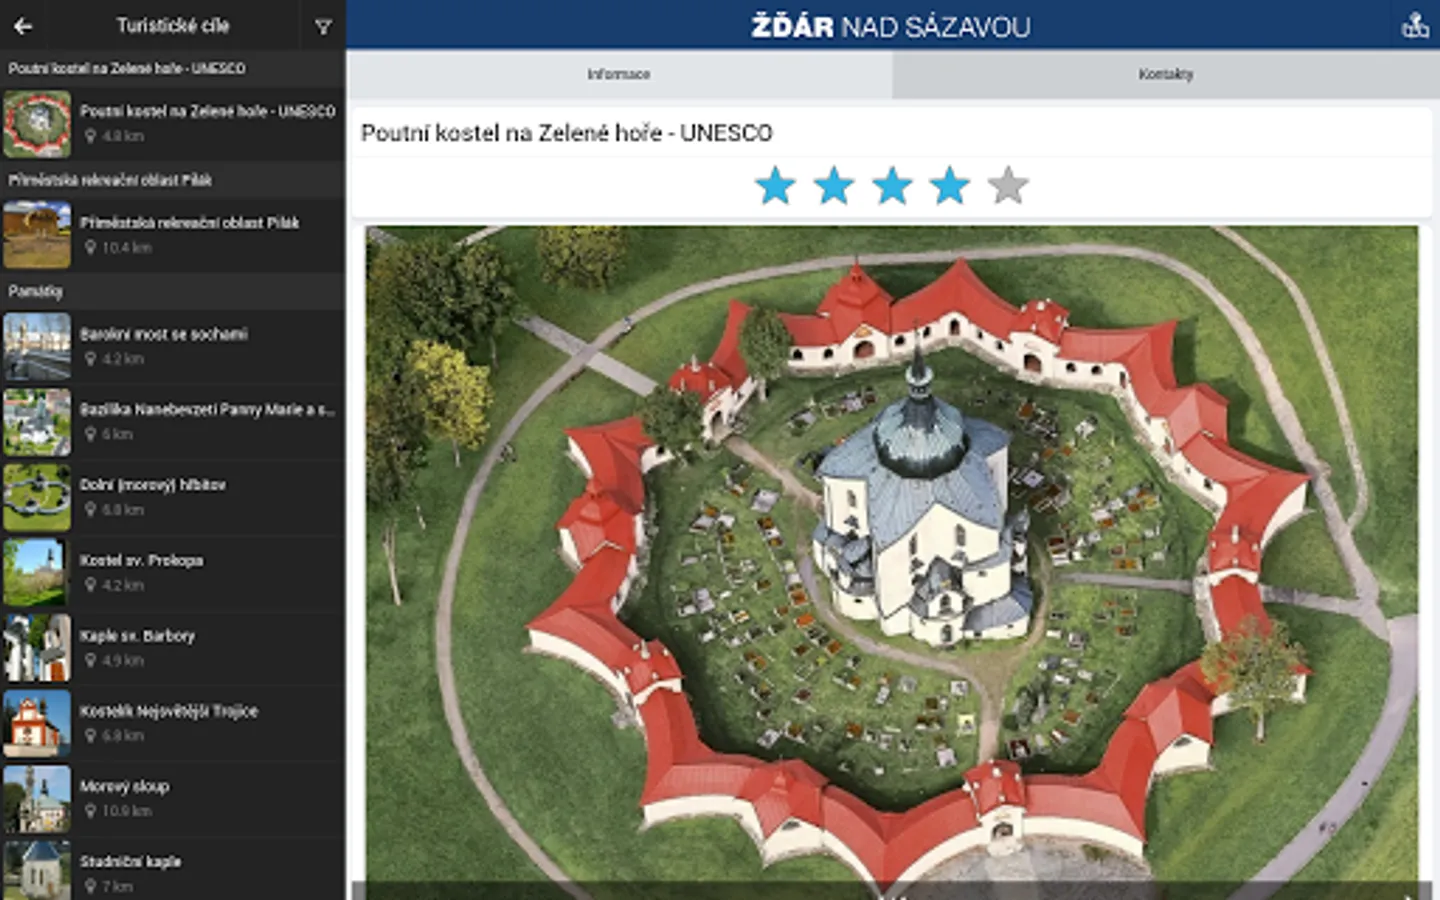Click the thumbnail of Příměstská rekreační oblast Pilák
Screen dimensions: 1440x900
[37, 234]
